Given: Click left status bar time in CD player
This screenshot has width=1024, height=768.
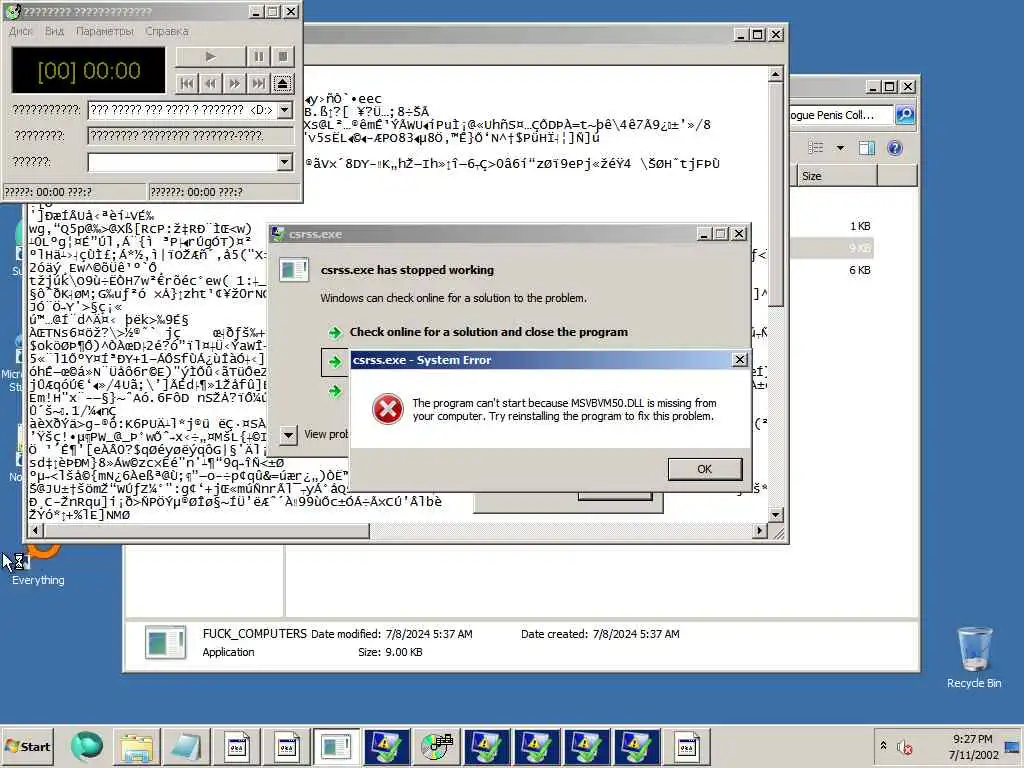Looking at the screenshot, I should (74, 192).
